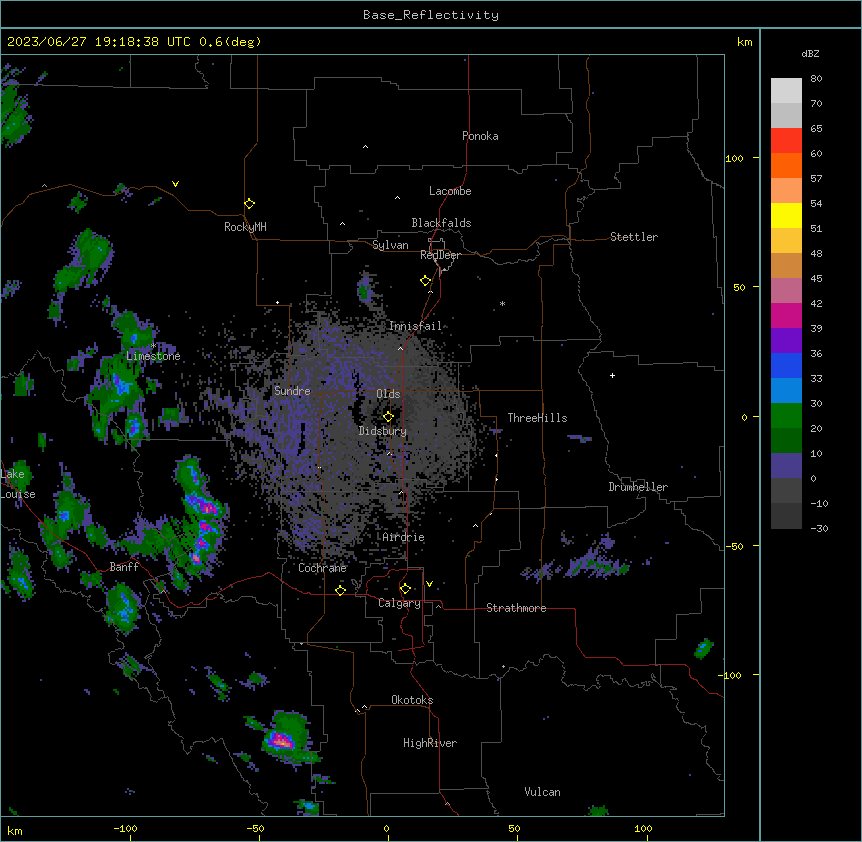Click the Olds city label
Viewport: 862px width, 842px height.
(x=388, y=394)
